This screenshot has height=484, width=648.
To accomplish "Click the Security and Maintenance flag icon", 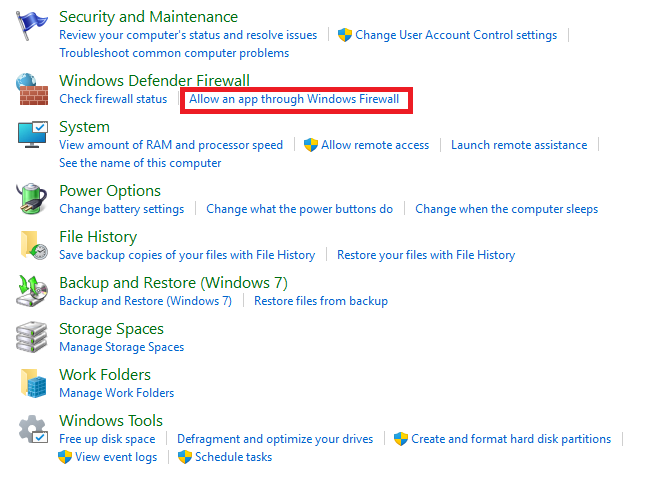I will (x=32, y=28).
